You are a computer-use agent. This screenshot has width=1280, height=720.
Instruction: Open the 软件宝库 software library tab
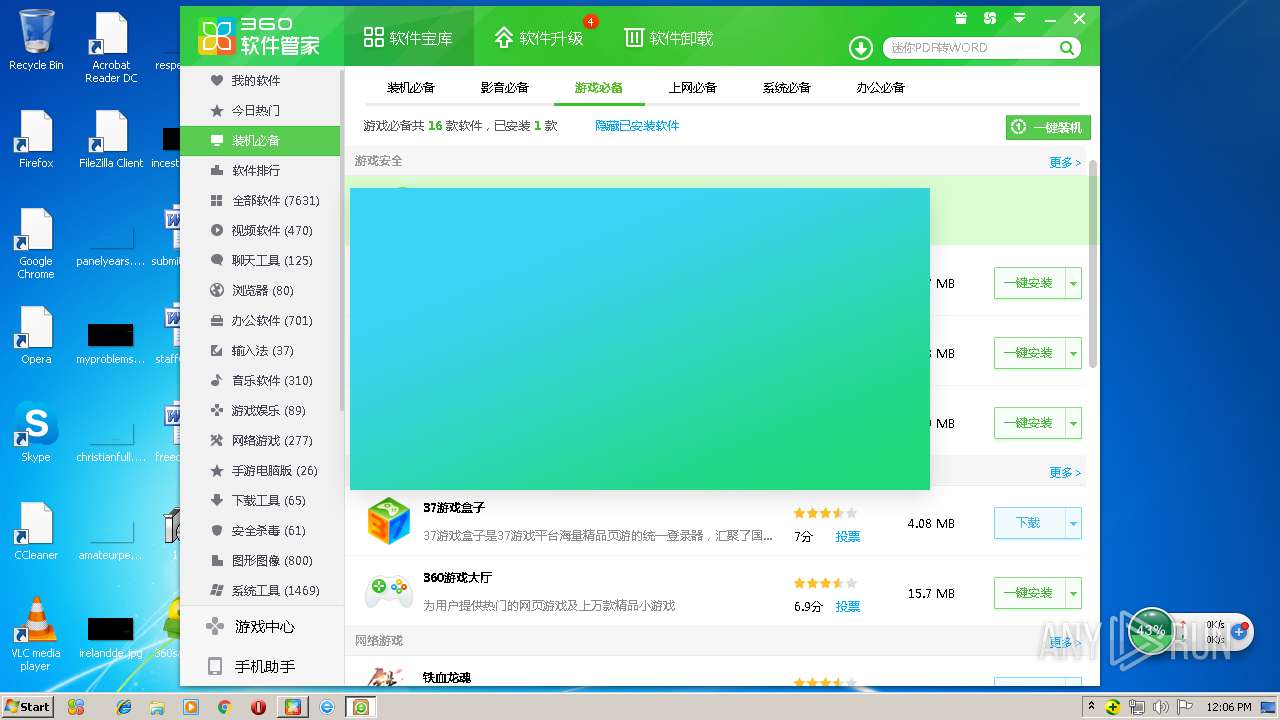click(x=408, y=38)
